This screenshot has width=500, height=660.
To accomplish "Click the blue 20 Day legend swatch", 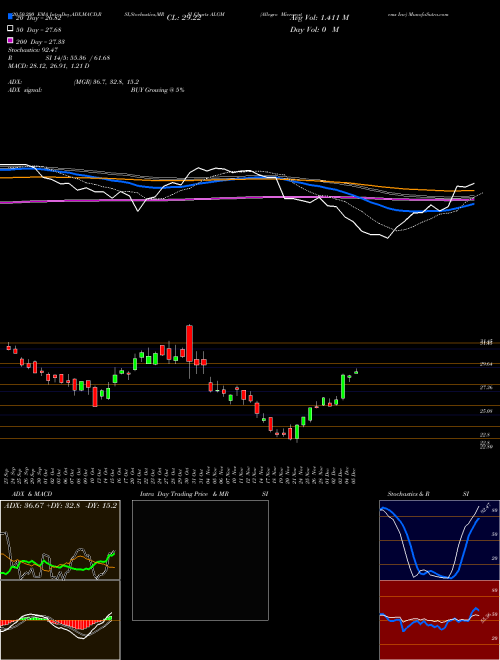I will 10,17.
